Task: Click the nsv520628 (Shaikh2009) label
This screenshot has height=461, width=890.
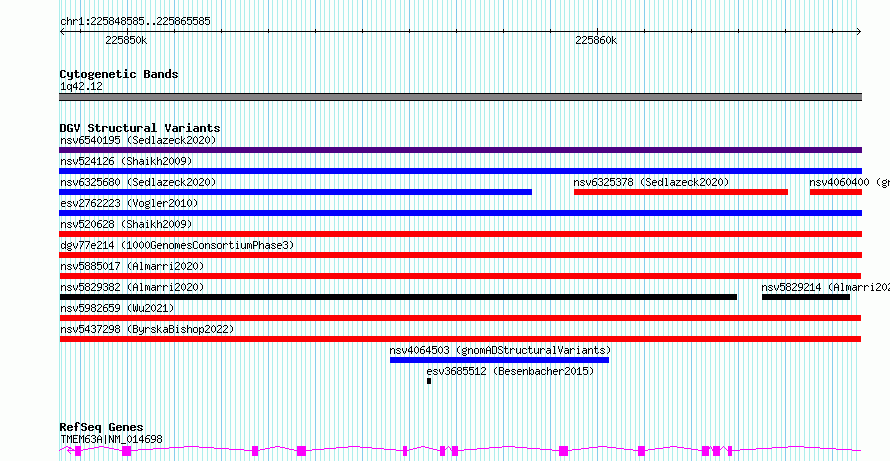Action: 126,224
